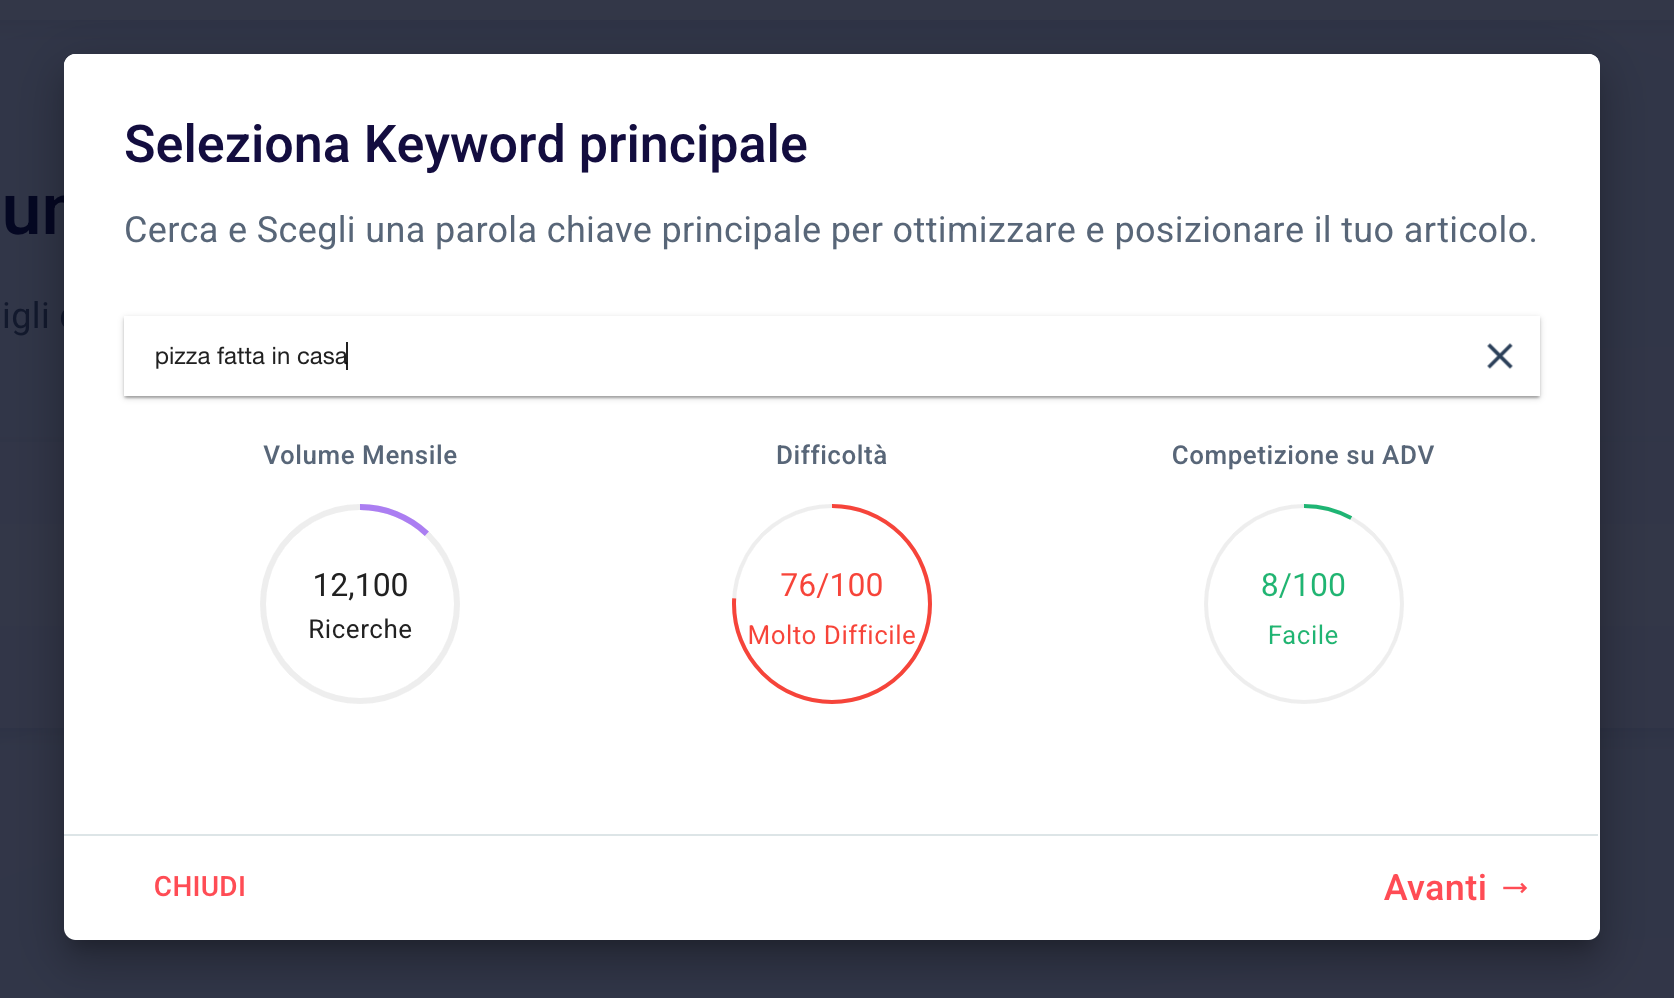This screenshot has width=1674, height=998.
Task: Clear the keyword search field with X icon
Action: [x=1499, y=356]
